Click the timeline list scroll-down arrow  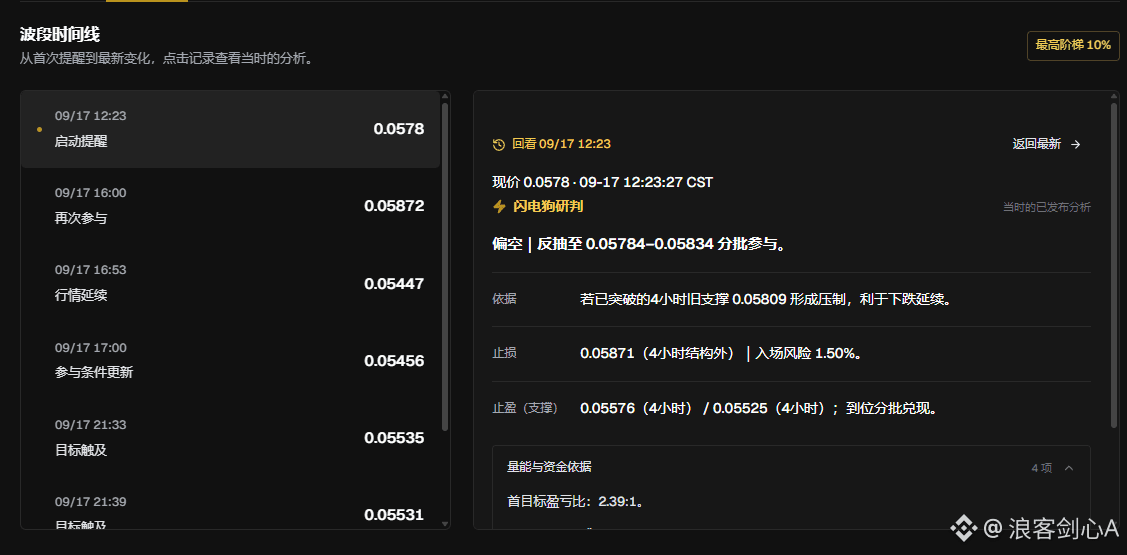pyautogui.click(x=445, y=524)
